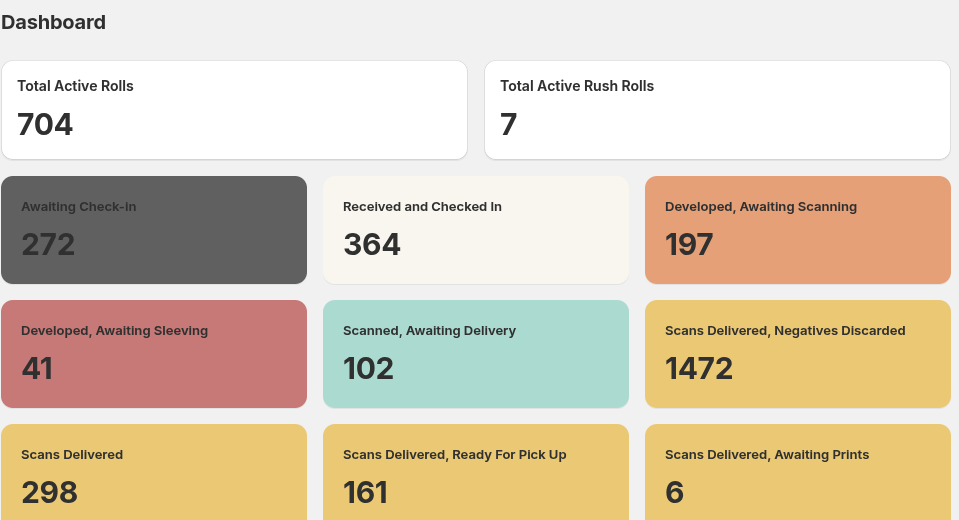Select the Awaiting Check-in card

click(x=154, y=230)
